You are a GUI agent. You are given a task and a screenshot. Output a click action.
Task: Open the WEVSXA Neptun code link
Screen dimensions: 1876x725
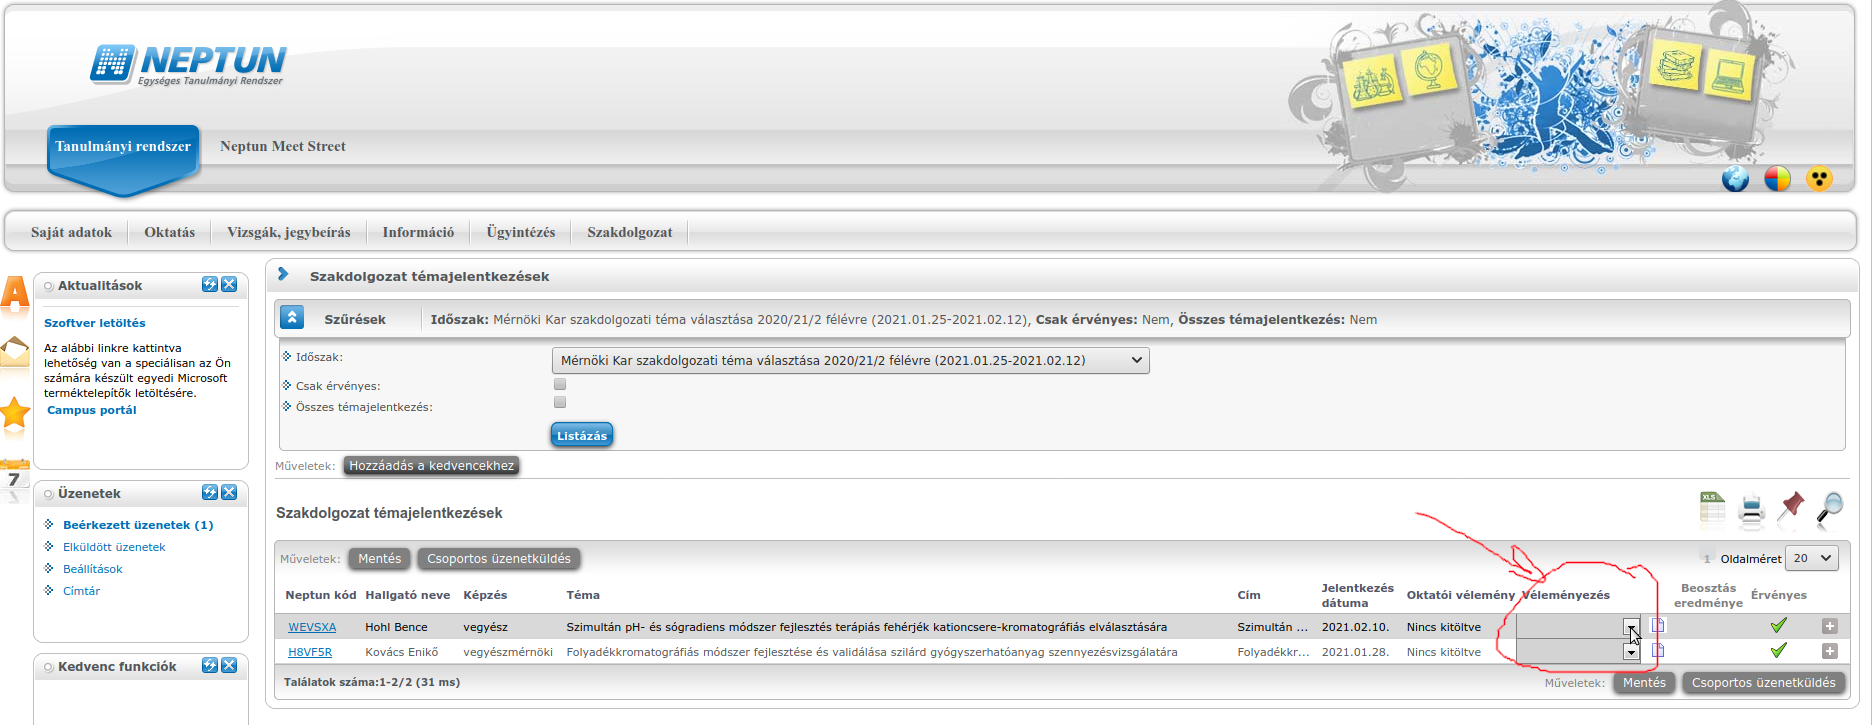tap(312, 627)
